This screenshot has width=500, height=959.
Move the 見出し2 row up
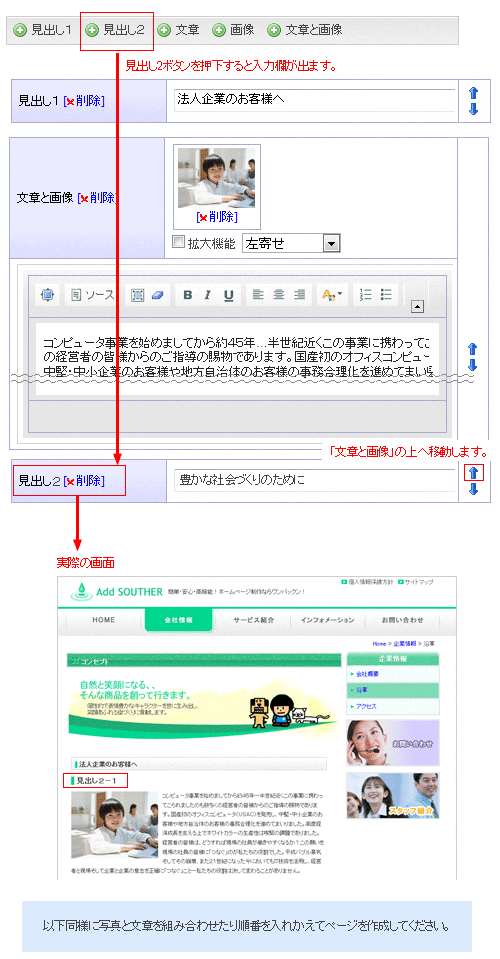click(x=474, y=472)
